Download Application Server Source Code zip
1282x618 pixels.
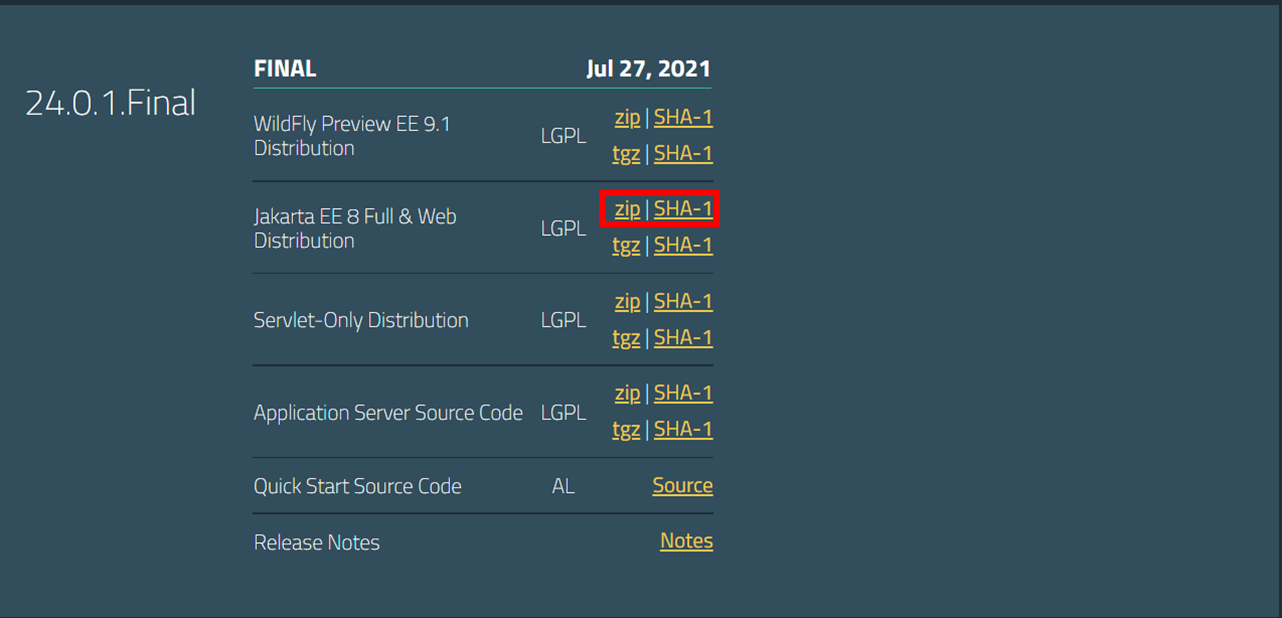627,394
